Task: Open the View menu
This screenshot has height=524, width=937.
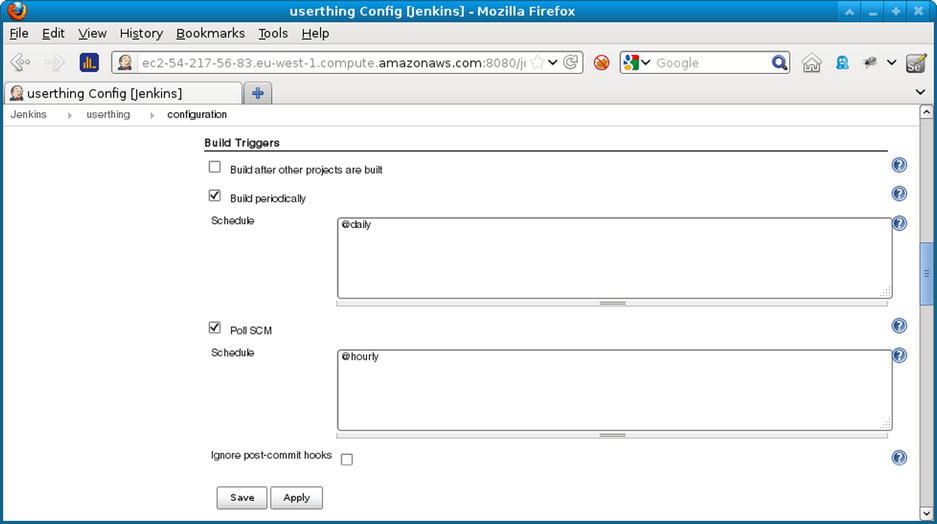Action: tap(92, 33)
